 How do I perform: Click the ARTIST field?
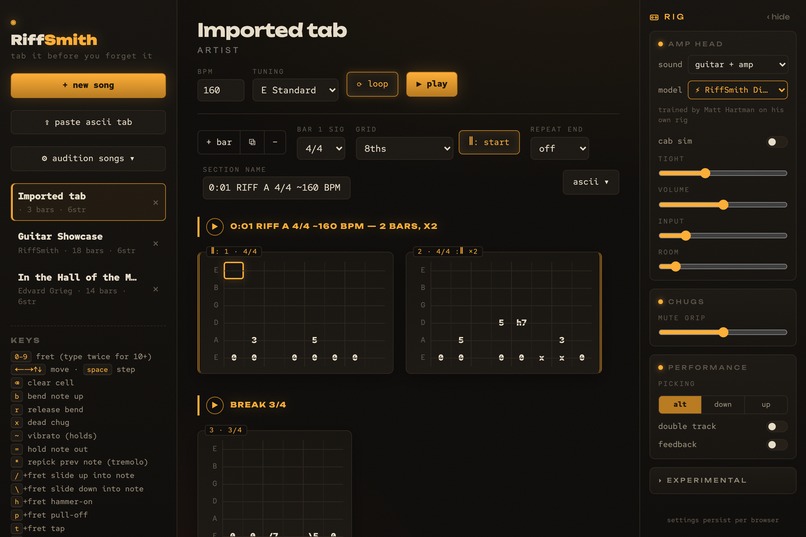[x=218, y=50]
